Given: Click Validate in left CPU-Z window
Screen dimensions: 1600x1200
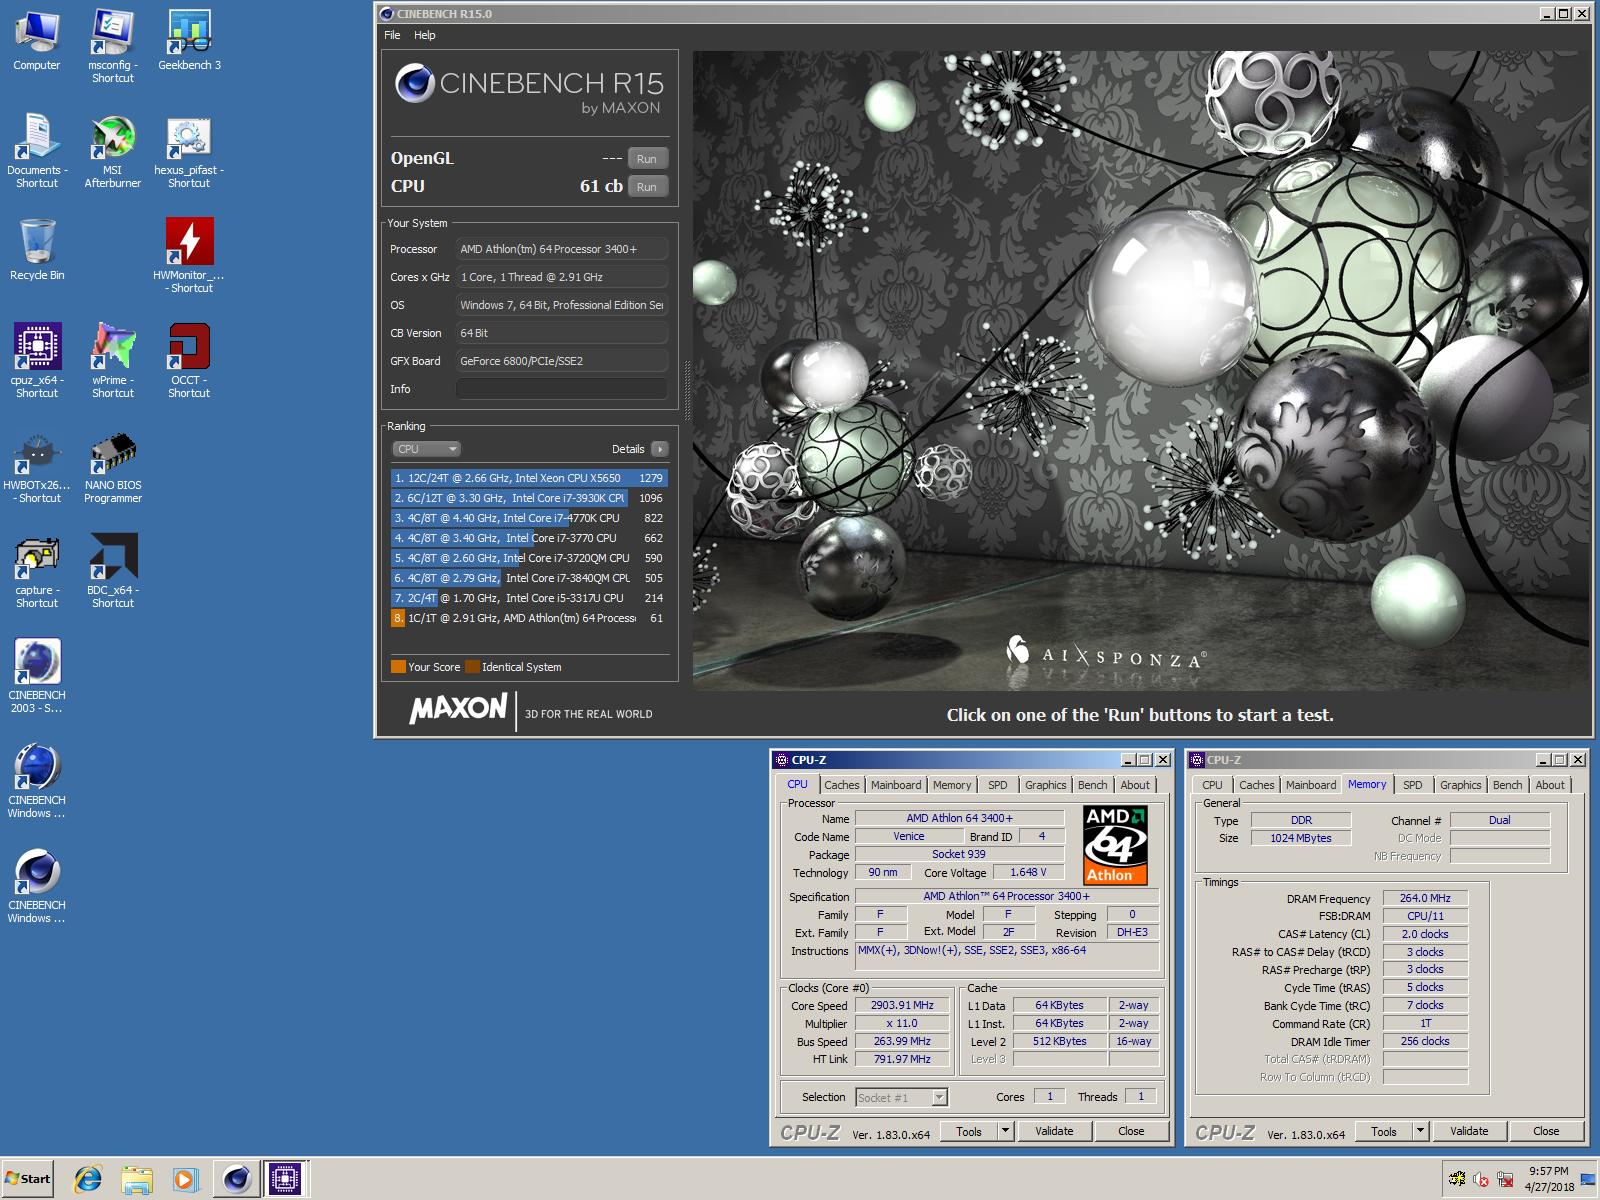Looking at the screenshot, I should pyautogui.click(x=1054, y=1131).
